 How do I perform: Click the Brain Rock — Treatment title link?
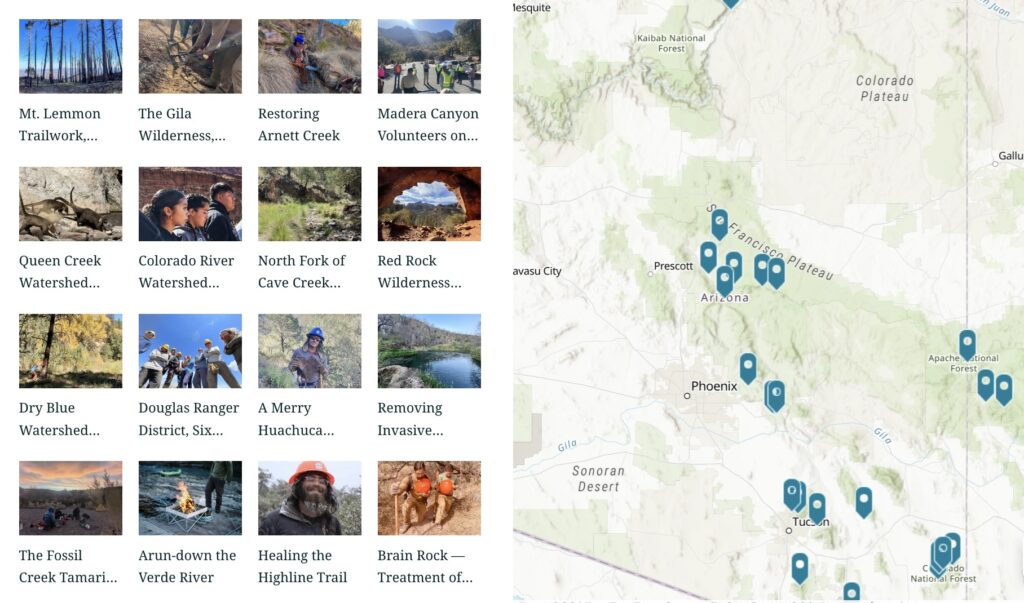(x=425, y=566)
